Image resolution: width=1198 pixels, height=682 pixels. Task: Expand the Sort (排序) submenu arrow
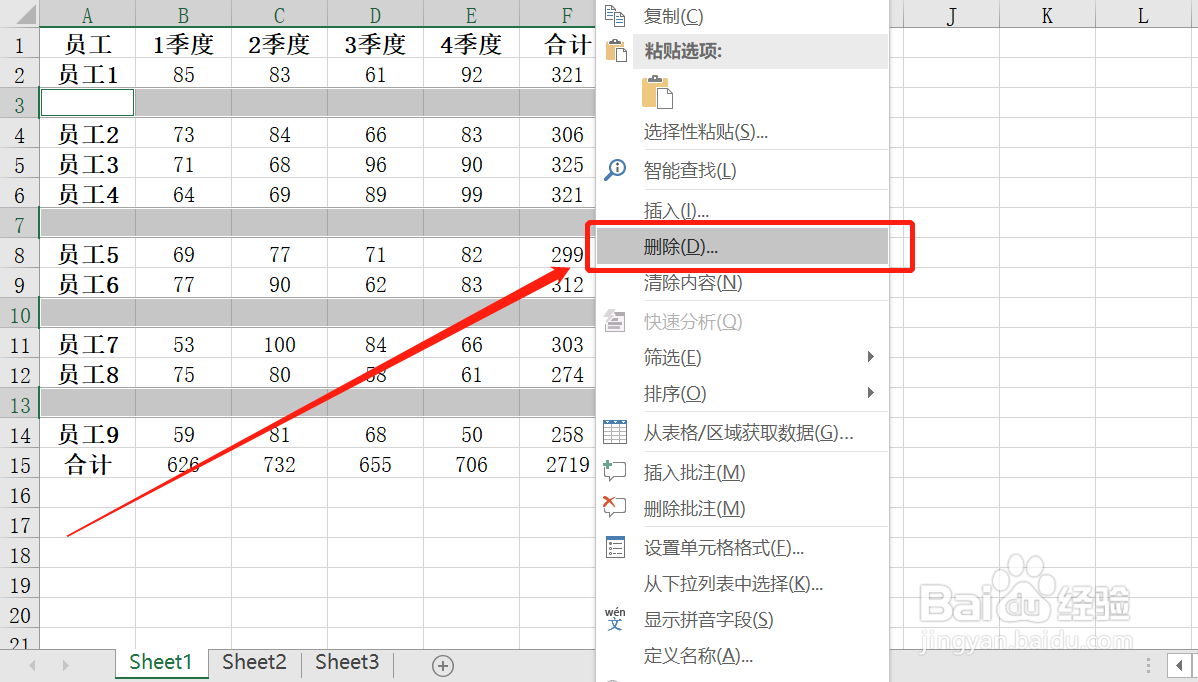click(x=869, y=393)
